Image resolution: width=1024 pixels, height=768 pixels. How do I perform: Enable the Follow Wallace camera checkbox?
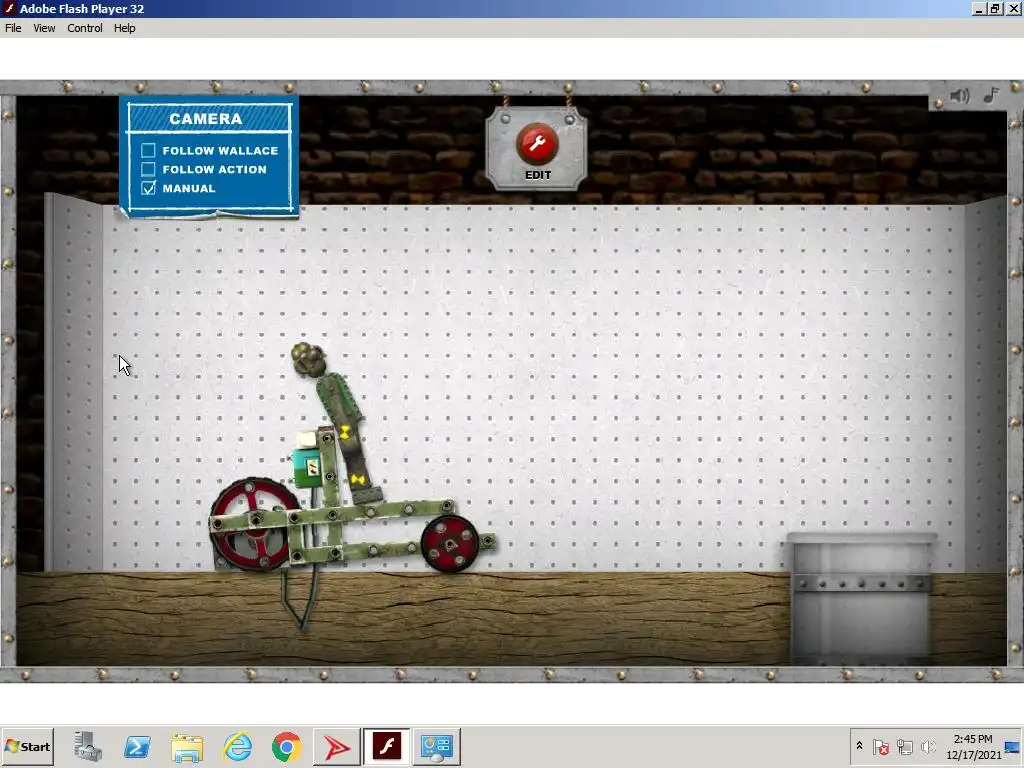pyautogui.click(x=148, y=150)
